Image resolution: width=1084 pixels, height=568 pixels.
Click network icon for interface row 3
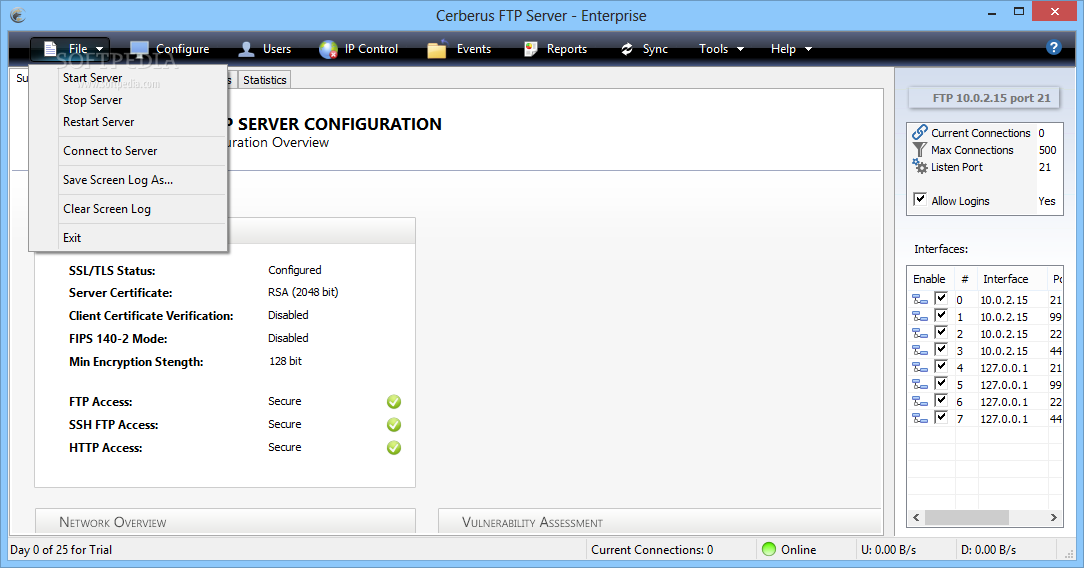[920, 350]
